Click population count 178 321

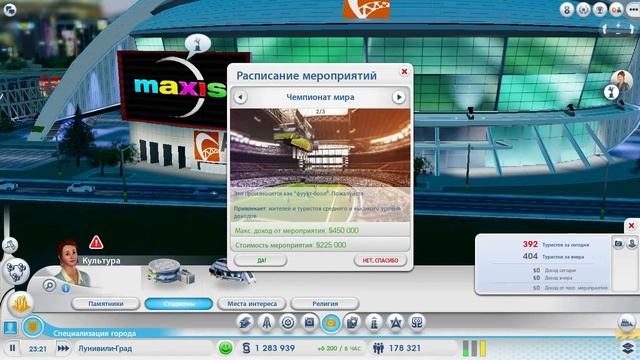(404, 348)
